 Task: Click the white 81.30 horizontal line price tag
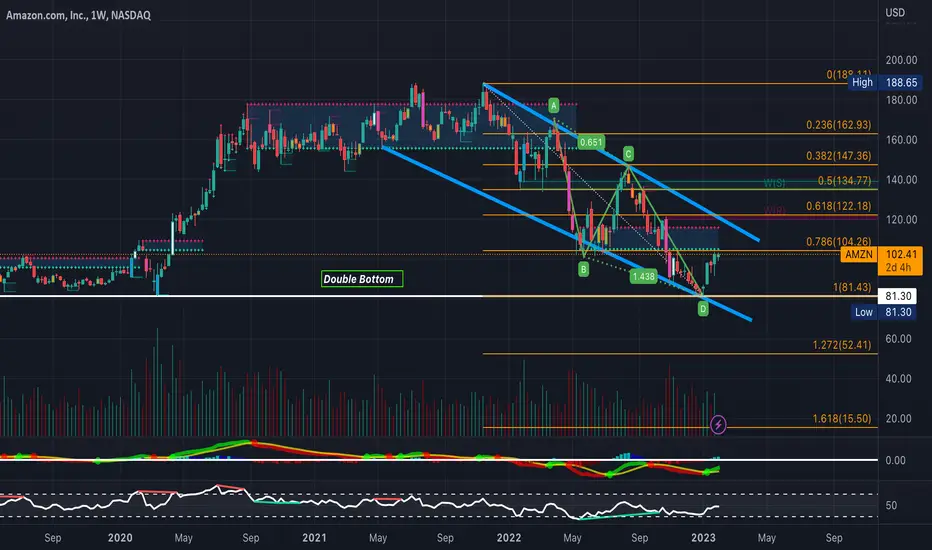coord(898,296)
